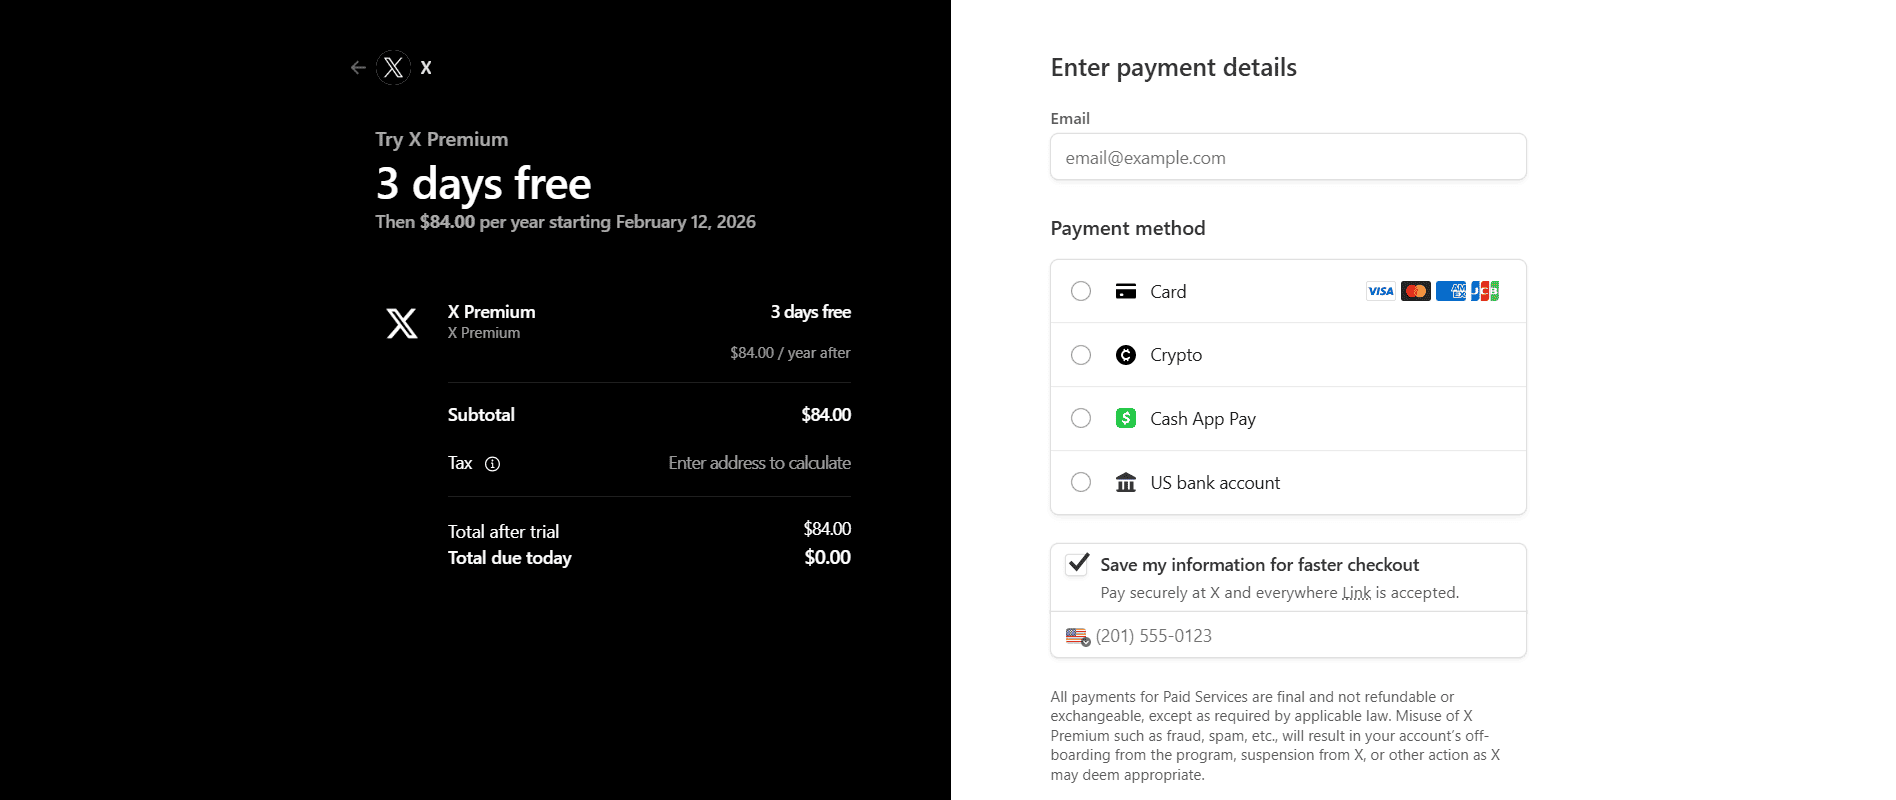Open the Link hyperlink
This screenshot has width=1896, height=800.
coord(1356,593)
